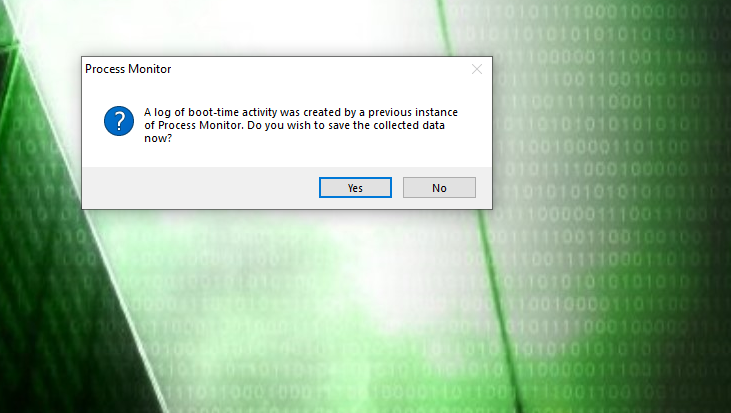Click the white dialog body below message
This screenshot has width=731, height=413.
tap(298, 156)
